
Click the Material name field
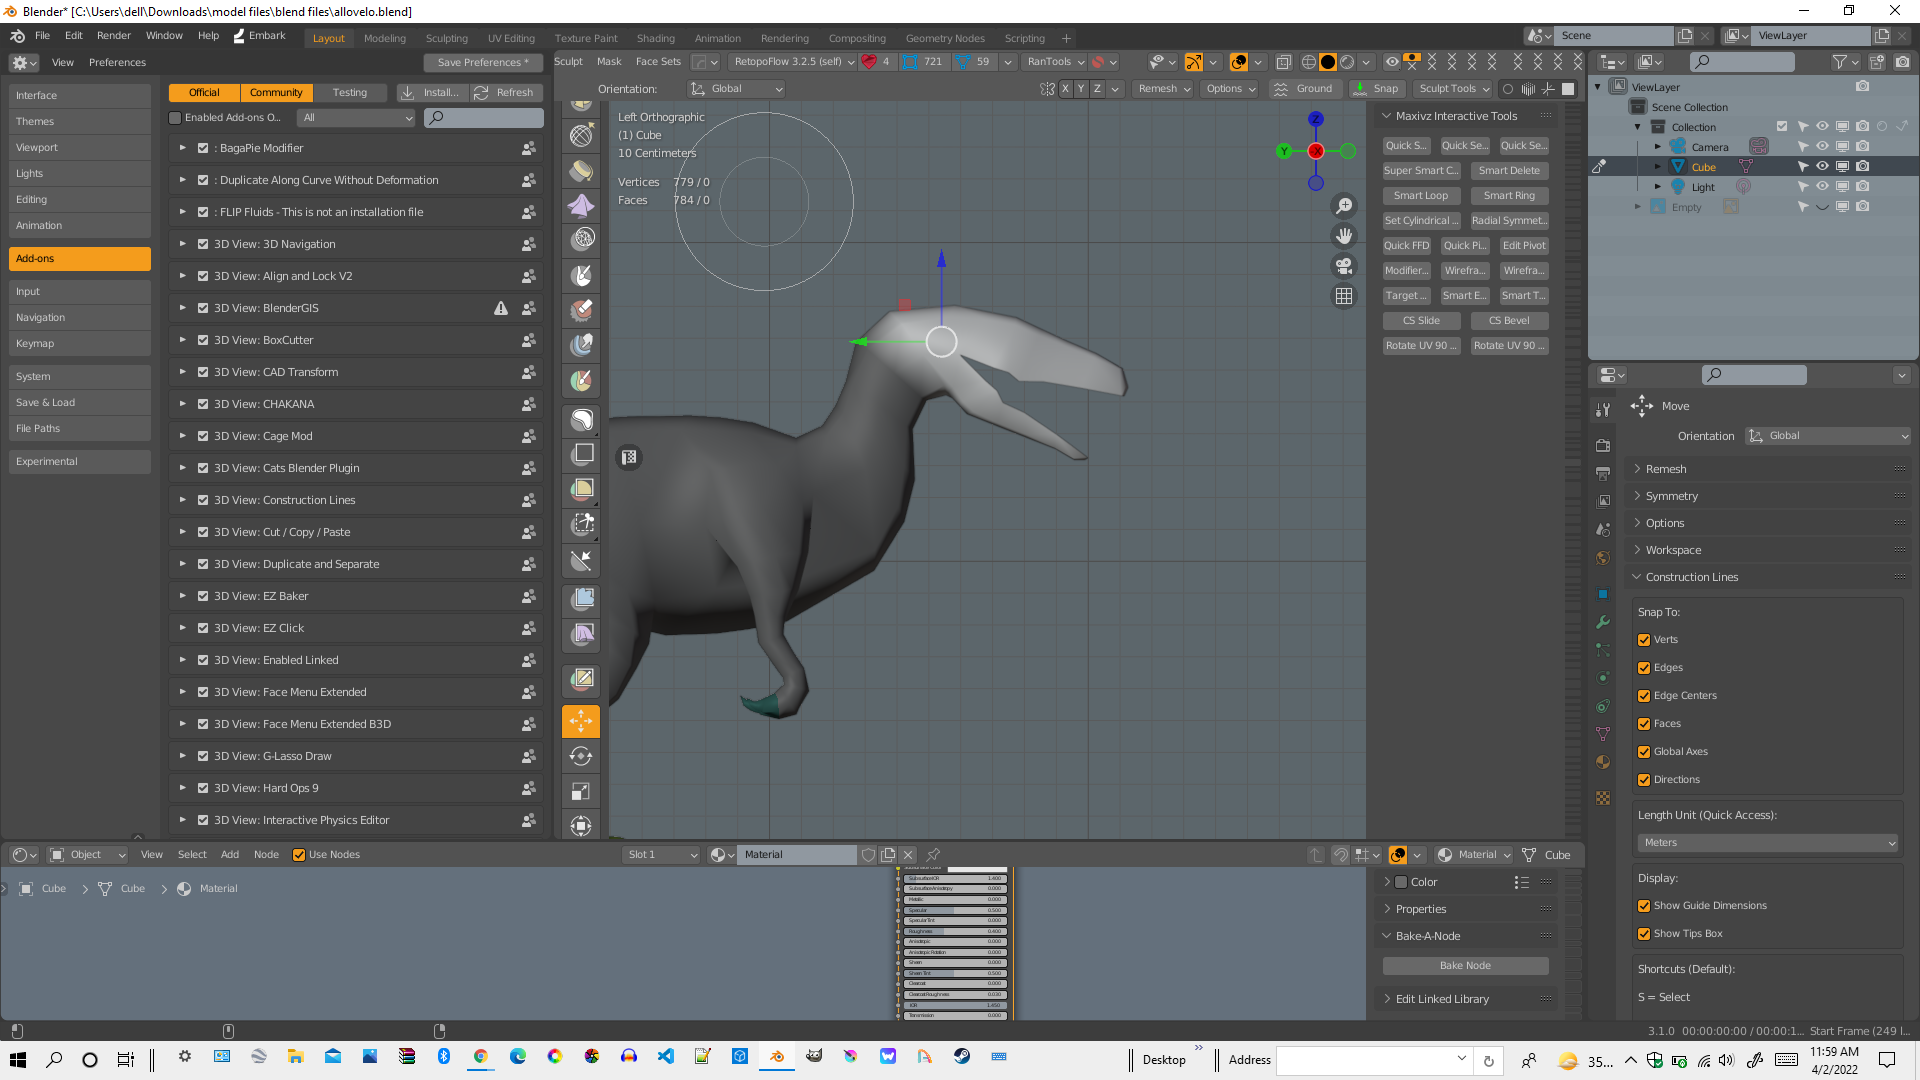tap(797, 855)
